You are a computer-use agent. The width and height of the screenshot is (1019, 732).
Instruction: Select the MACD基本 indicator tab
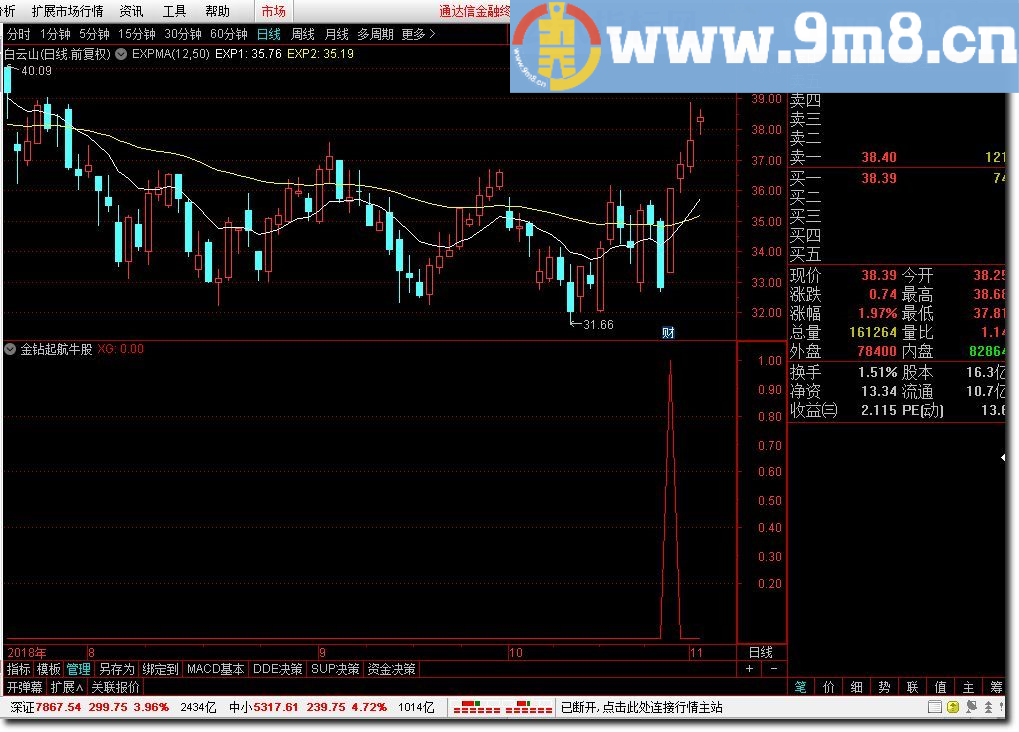point(215,668)
